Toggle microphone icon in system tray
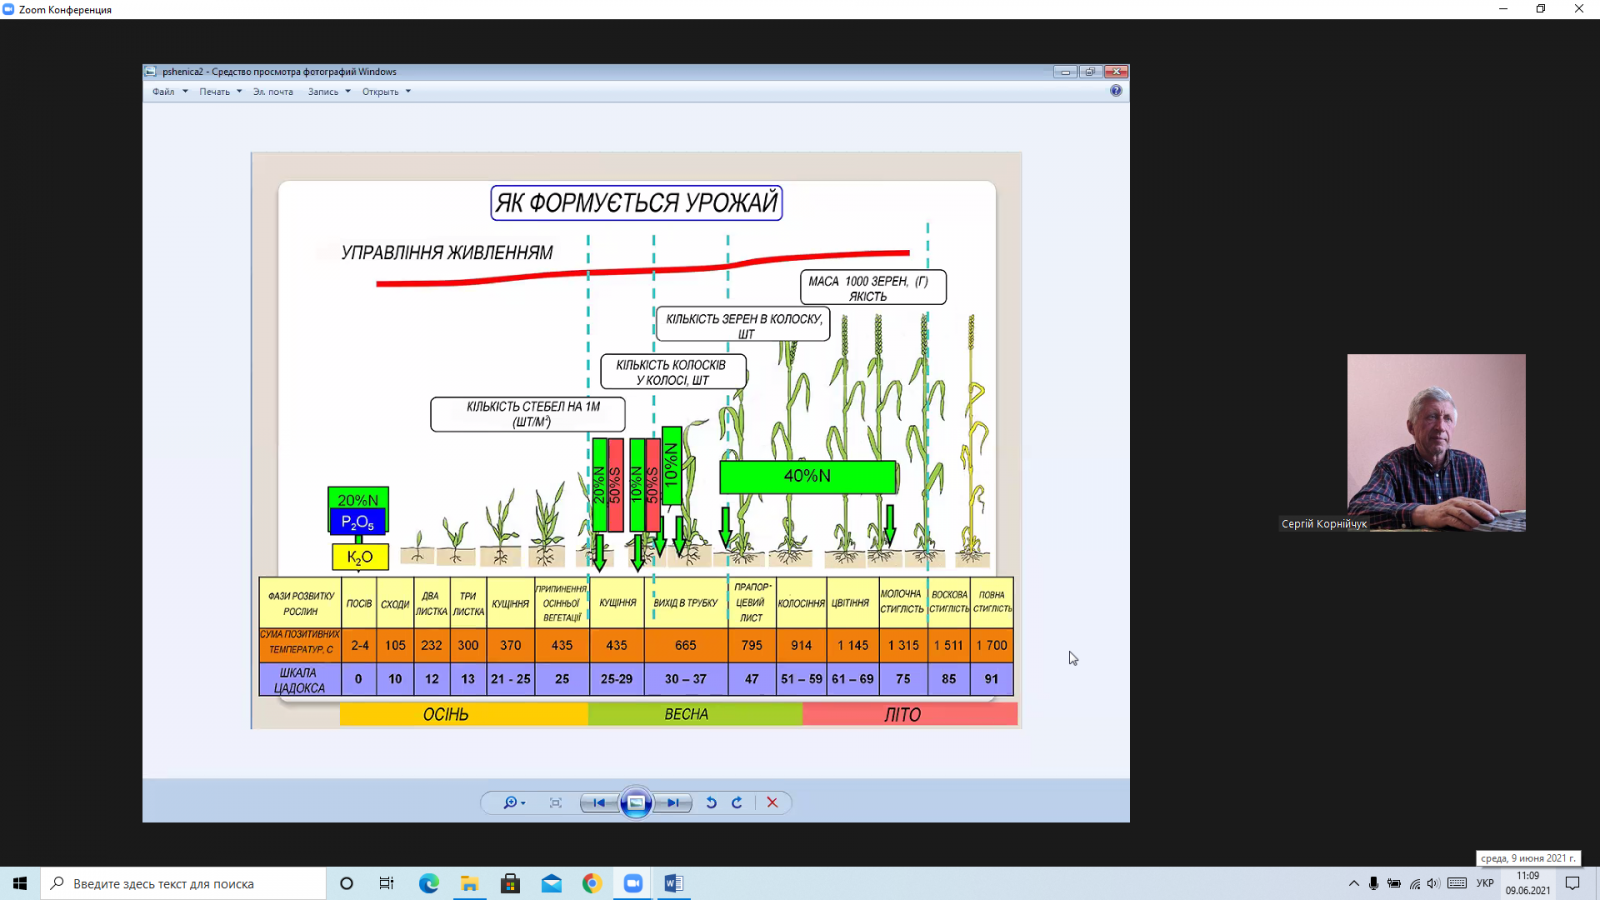This screenshot has width=1600, height=900. pos(1374,884)
